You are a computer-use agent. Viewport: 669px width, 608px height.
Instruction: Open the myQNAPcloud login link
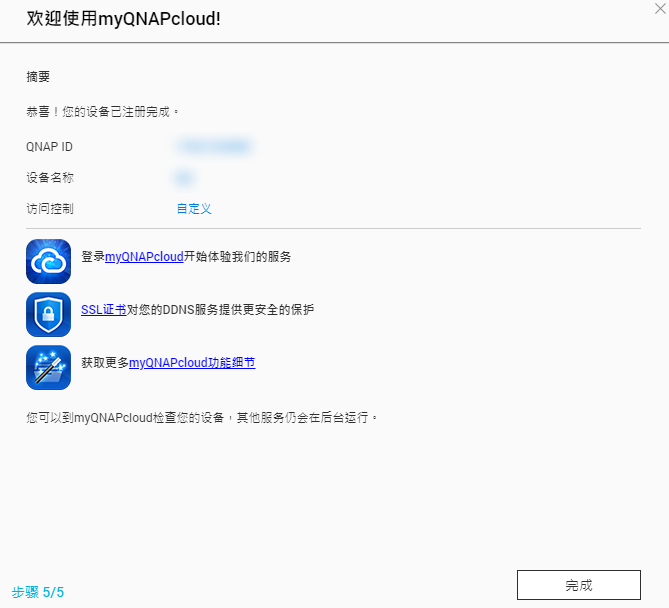pyautogui.click(x=144, y=257)
